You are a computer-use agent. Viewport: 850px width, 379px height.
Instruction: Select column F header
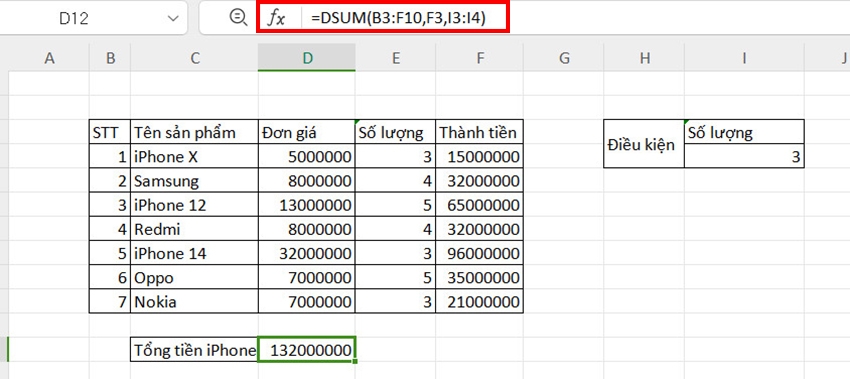(x=480, y=58)
